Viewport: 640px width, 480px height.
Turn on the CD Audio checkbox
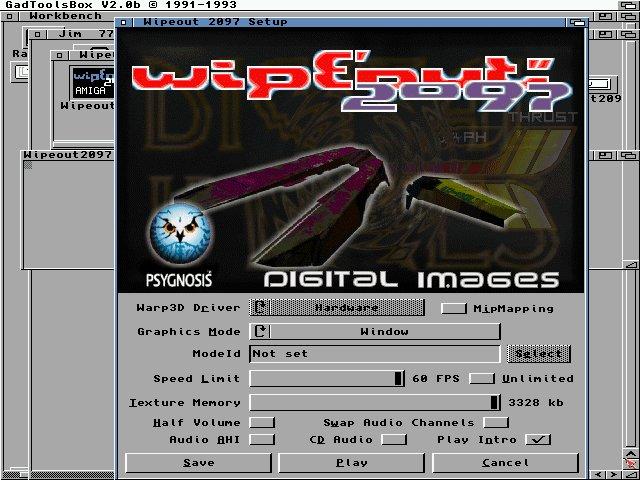click(394, 440)
